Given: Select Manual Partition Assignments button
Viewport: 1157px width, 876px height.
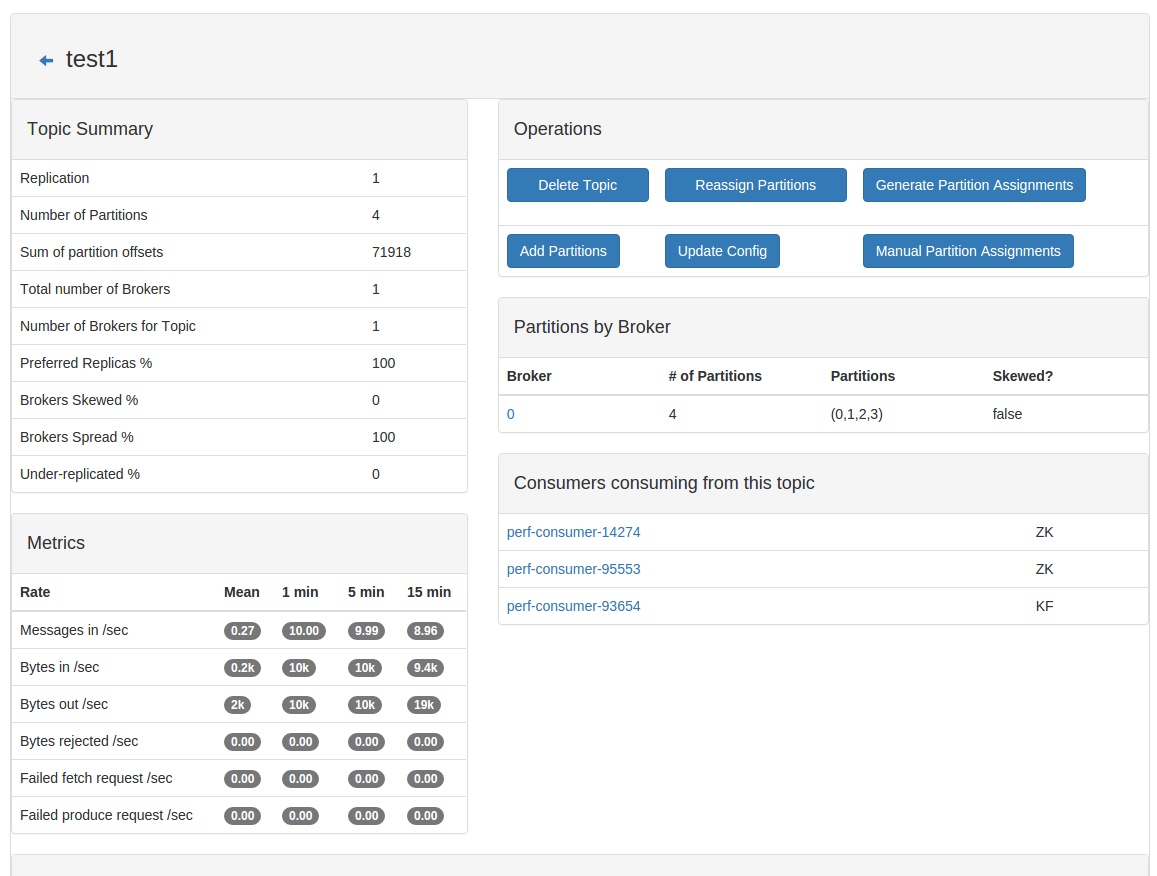Looking at the screenshot, I should coord(967,251).
